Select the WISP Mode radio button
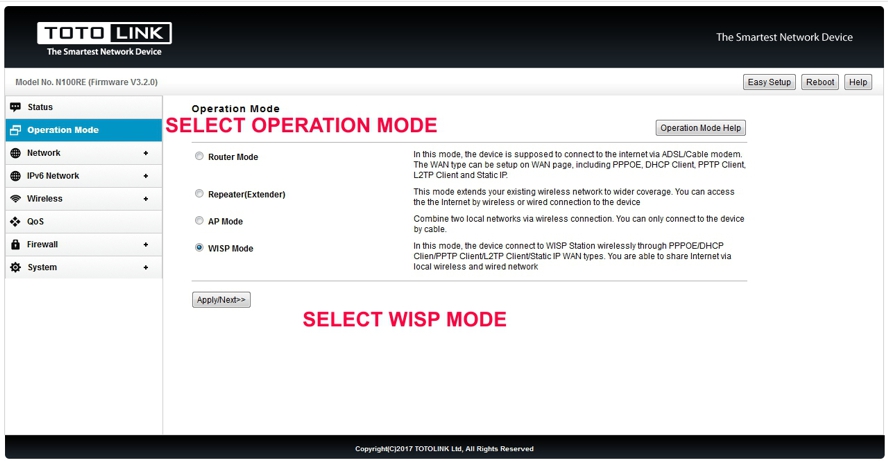The height and width of the screenshot is (461, 888). point(199,247)
